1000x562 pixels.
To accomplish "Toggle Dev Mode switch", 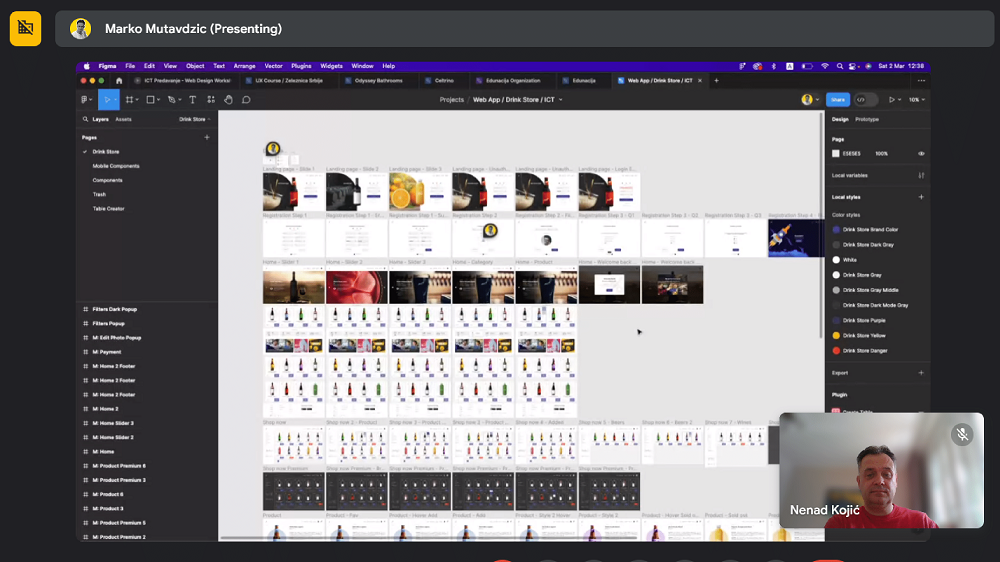I will pos(865,99).
